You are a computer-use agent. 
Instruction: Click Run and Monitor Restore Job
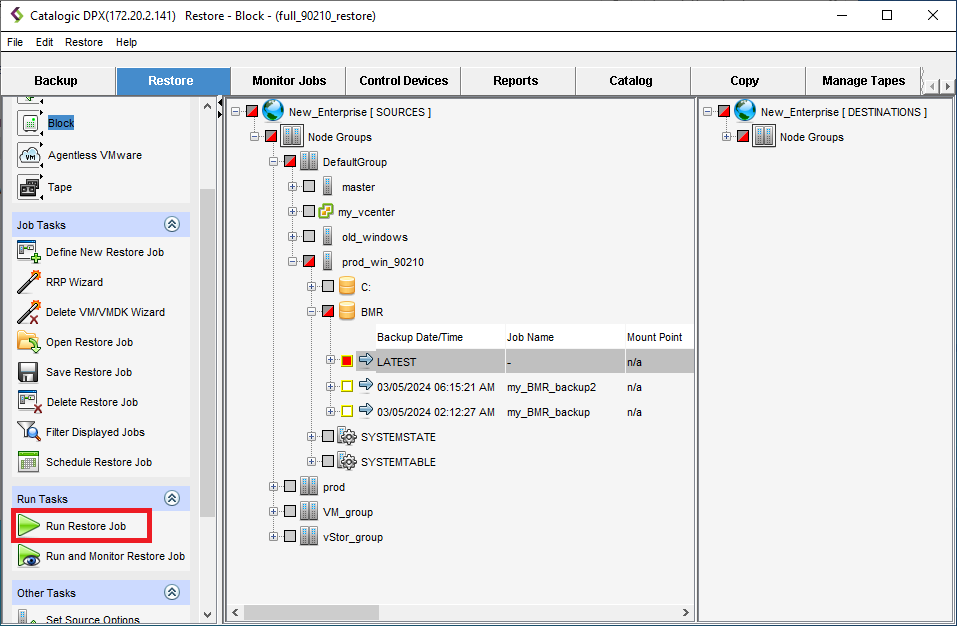[x=115, y=556]
